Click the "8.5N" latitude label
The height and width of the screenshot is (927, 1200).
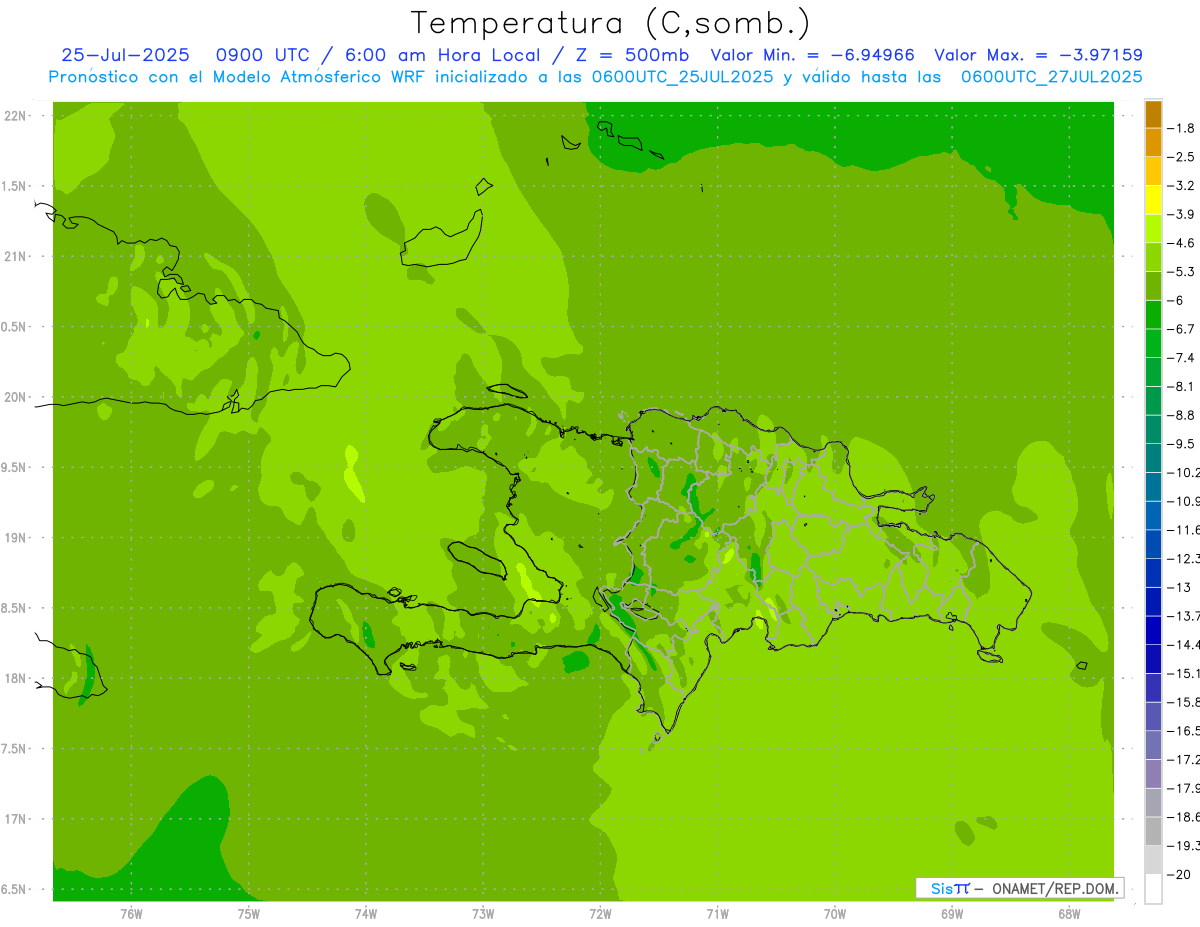[14, 608]
